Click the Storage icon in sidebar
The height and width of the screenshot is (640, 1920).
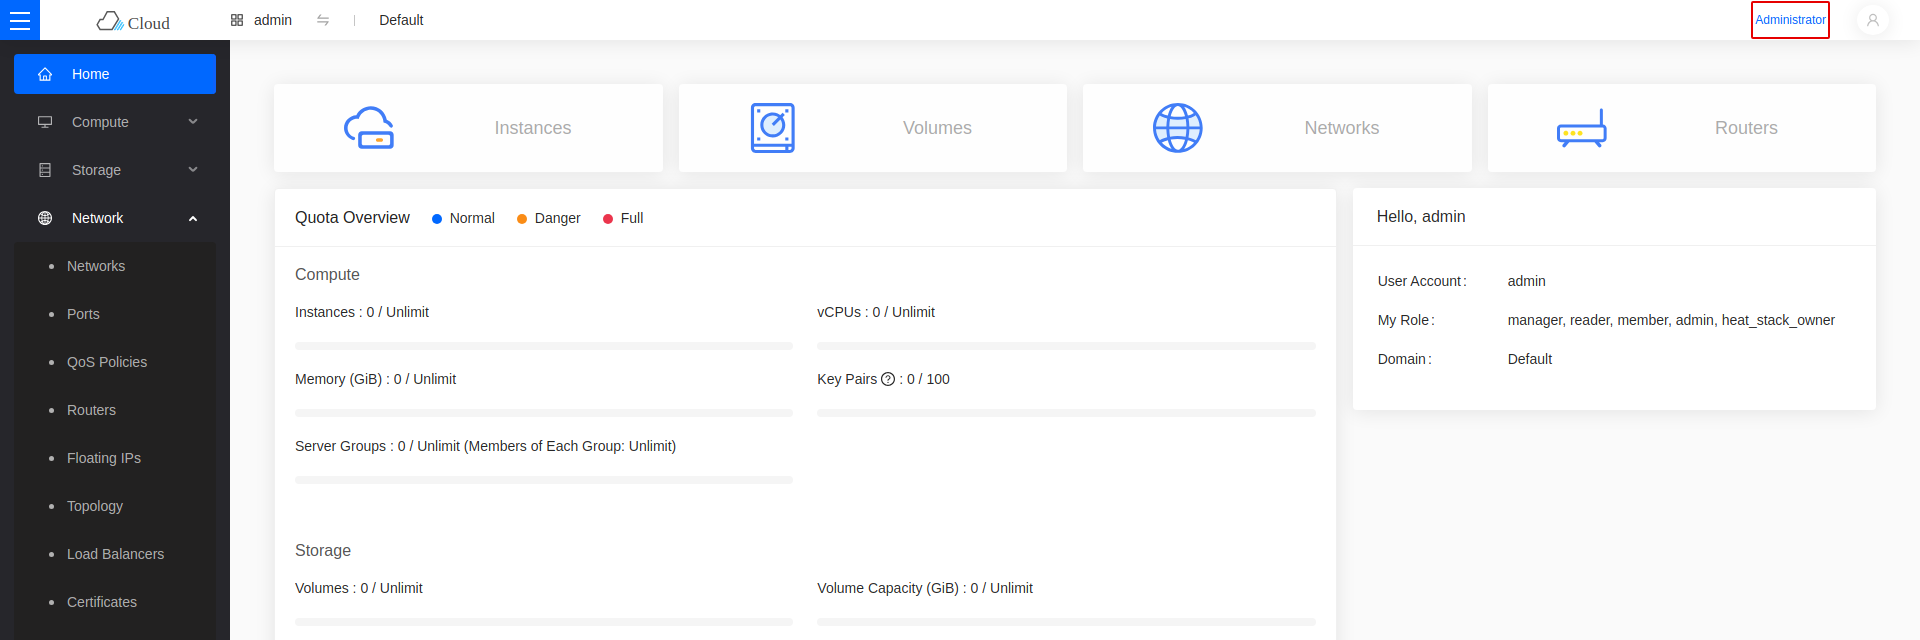click(45, 170)
